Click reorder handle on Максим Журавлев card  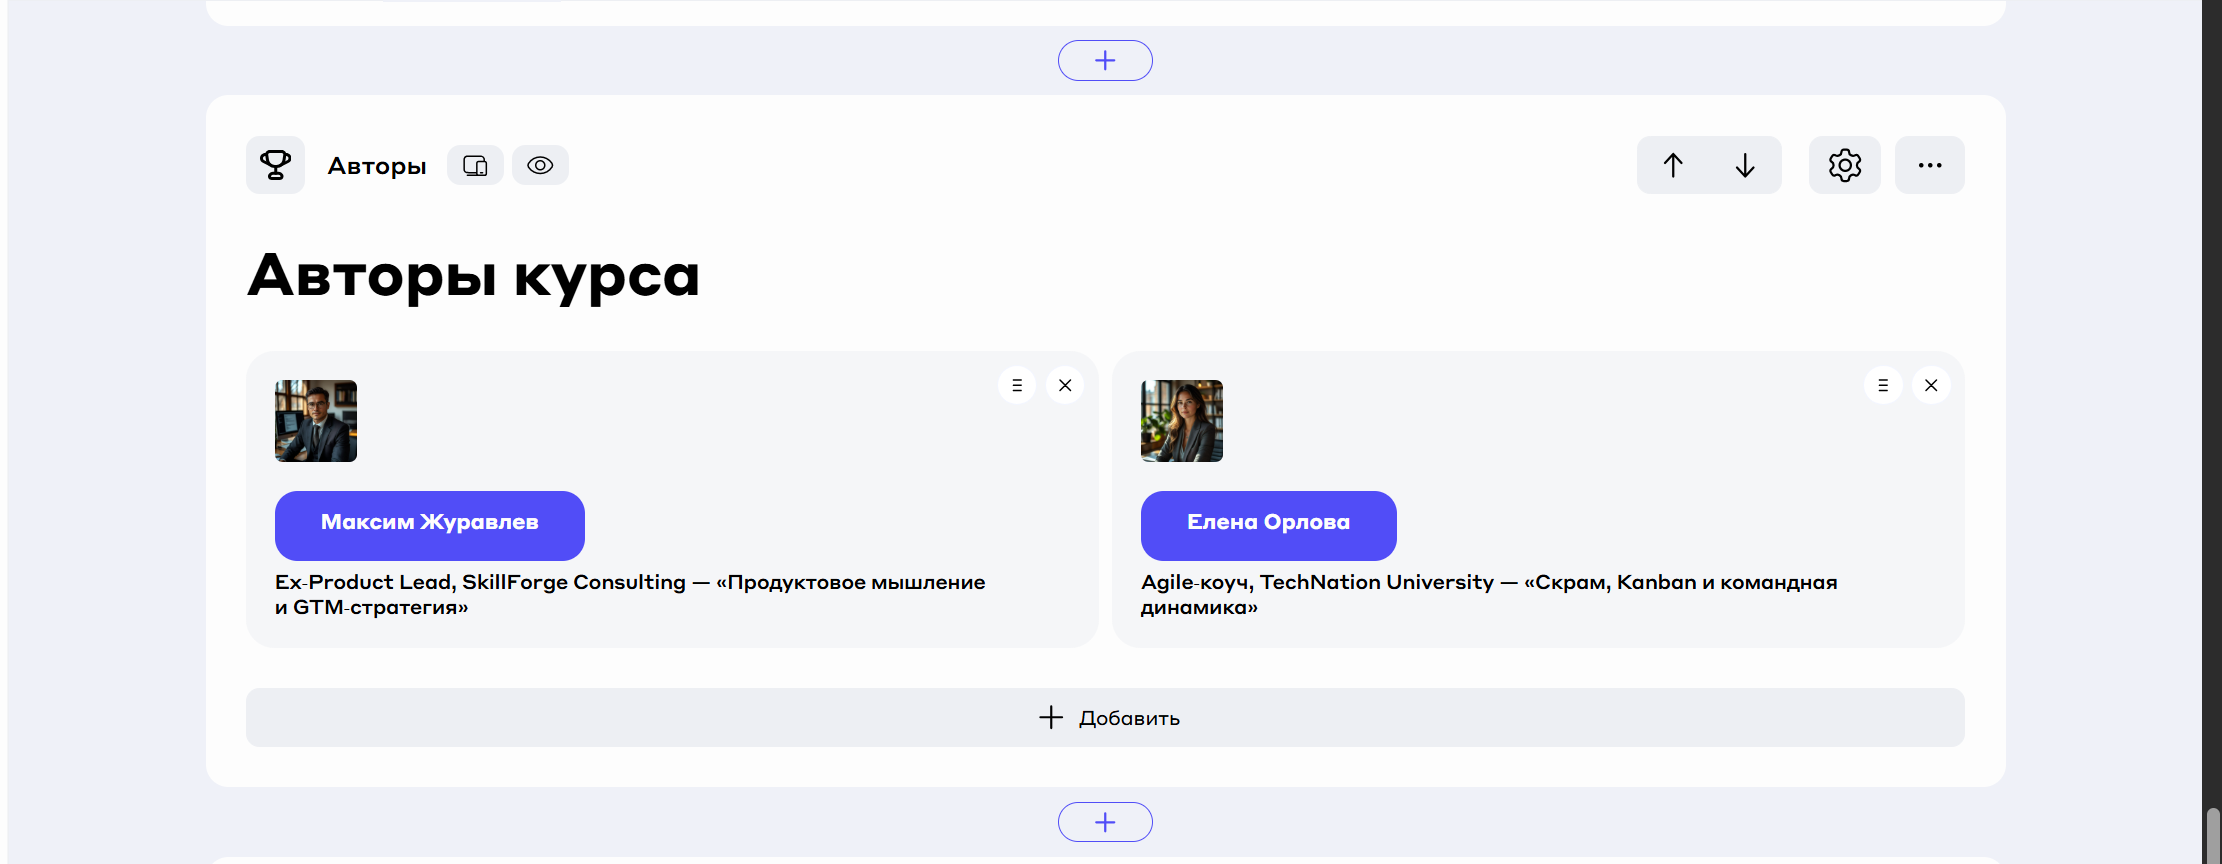click(1017, 385)
